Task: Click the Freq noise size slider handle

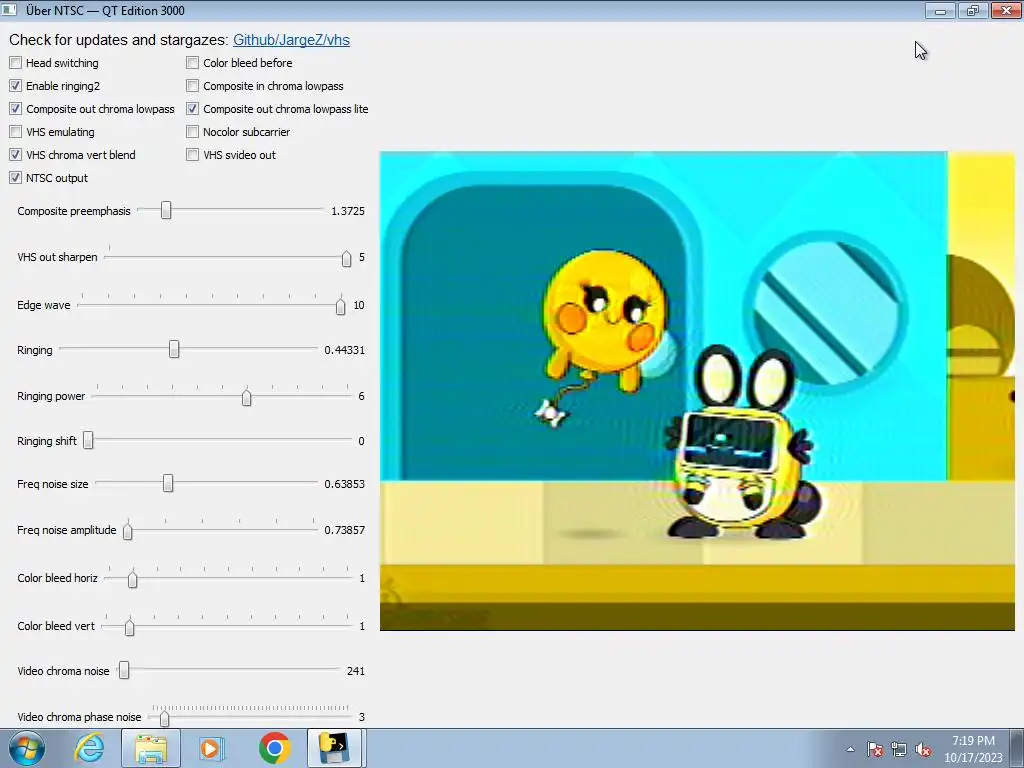Action: coord(168,483)
